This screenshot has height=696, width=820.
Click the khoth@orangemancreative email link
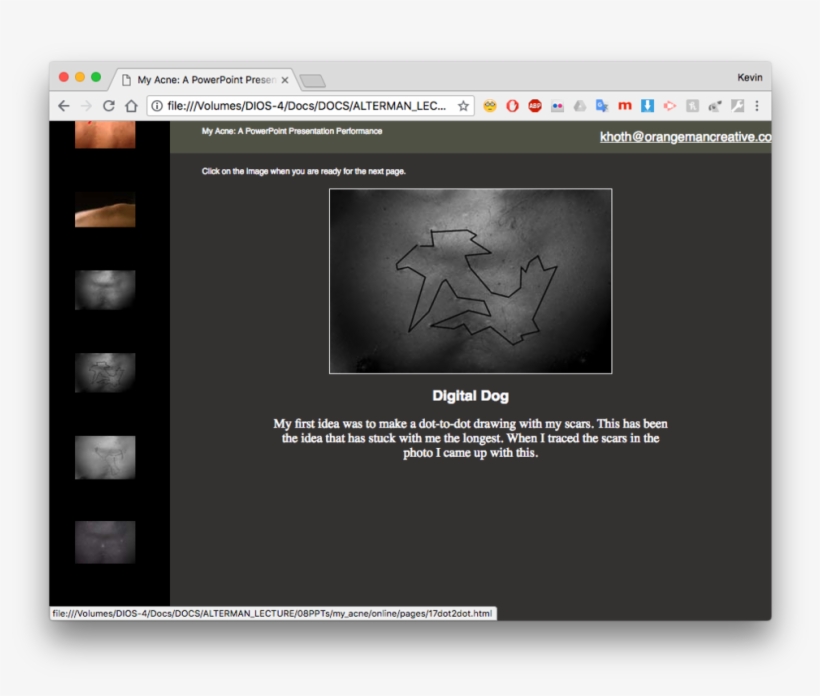685,137
